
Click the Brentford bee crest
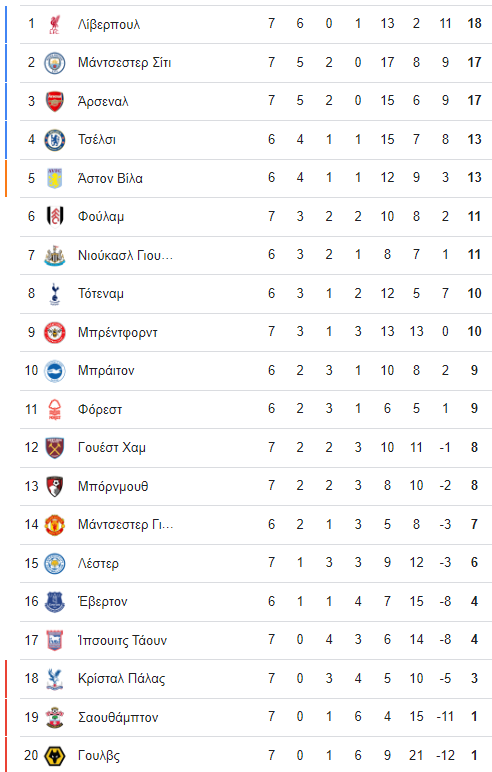pyautogui.click(x=55, y=332)
